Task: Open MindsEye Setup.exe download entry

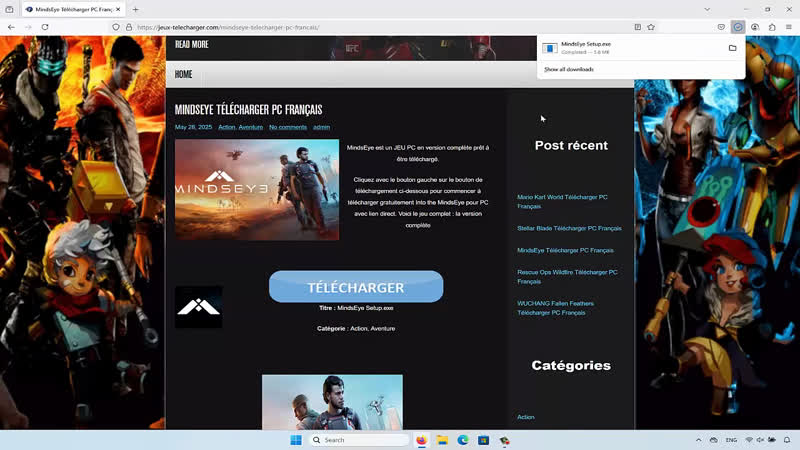Action: tap(633, 48)
